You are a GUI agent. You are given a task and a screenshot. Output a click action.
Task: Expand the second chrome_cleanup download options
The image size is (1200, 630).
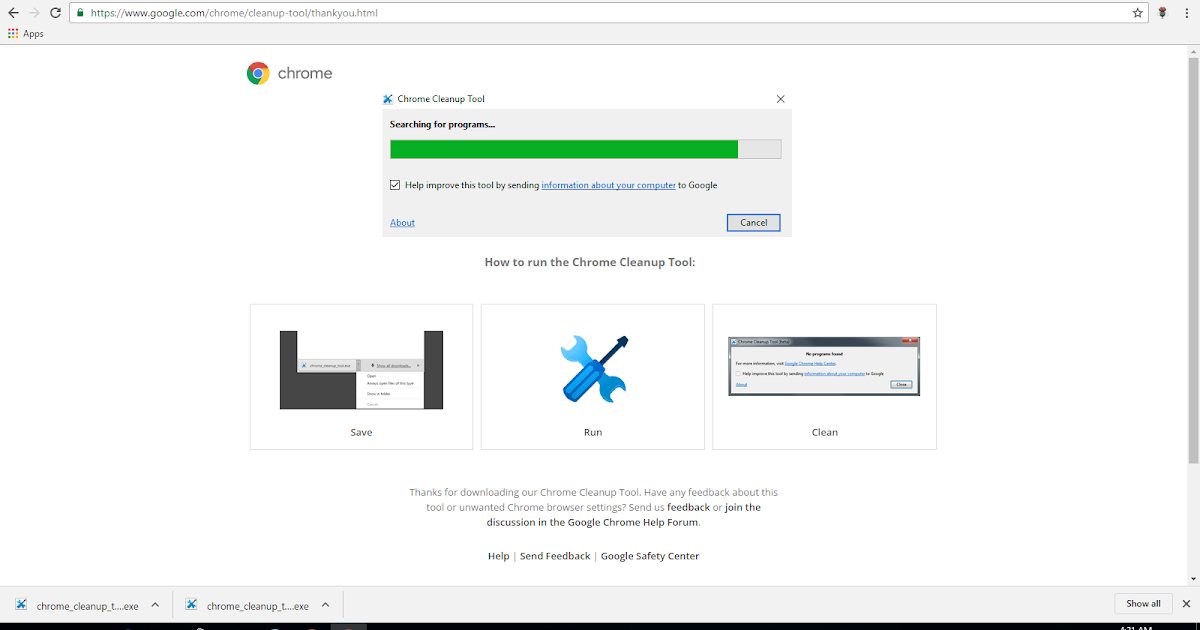(x=325, y=605)
